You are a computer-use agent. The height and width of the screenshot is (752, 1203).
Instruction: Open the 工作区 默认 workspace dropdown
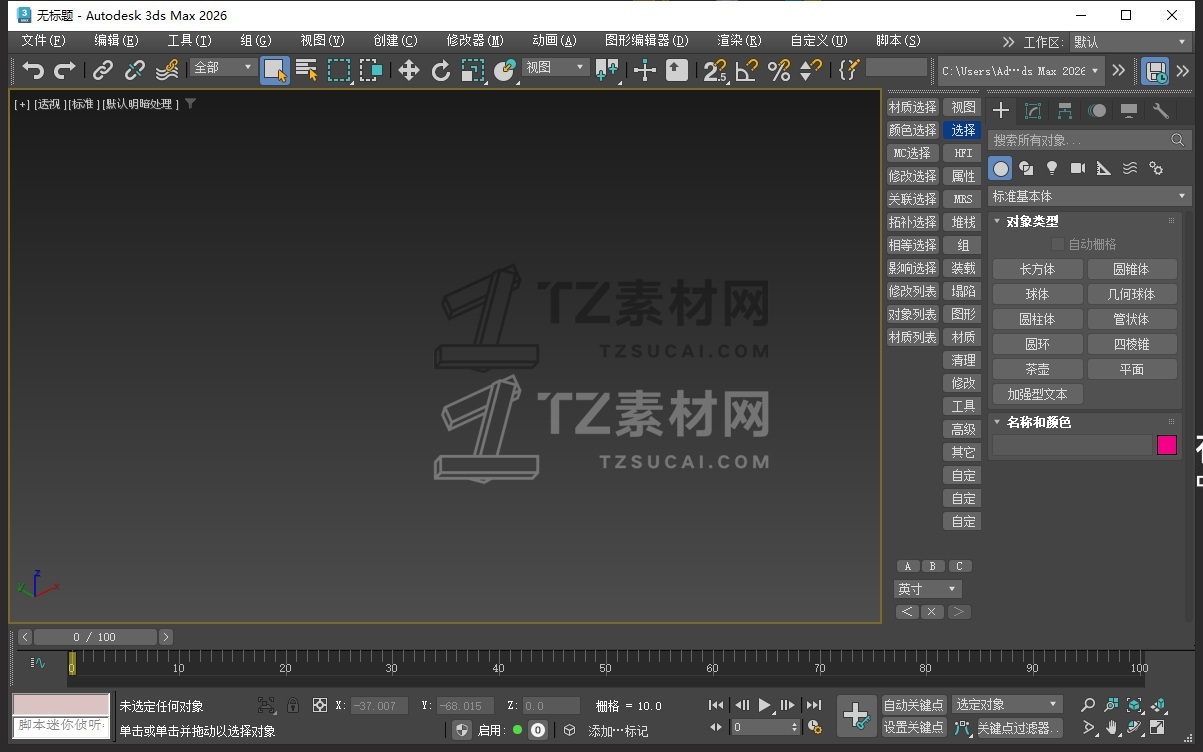(x=1130, y=42)
